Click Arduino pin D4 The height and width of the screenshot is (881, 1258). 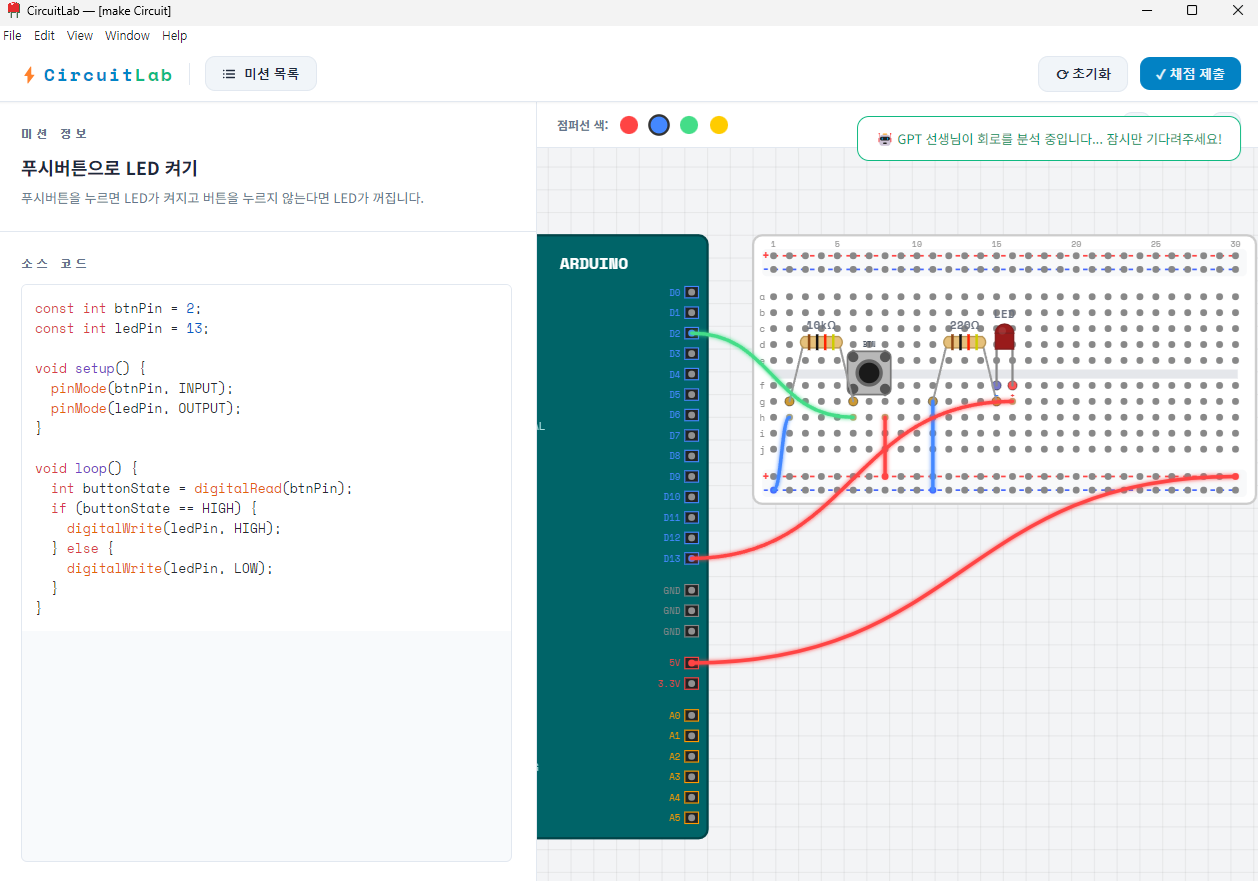coord(691,375)
